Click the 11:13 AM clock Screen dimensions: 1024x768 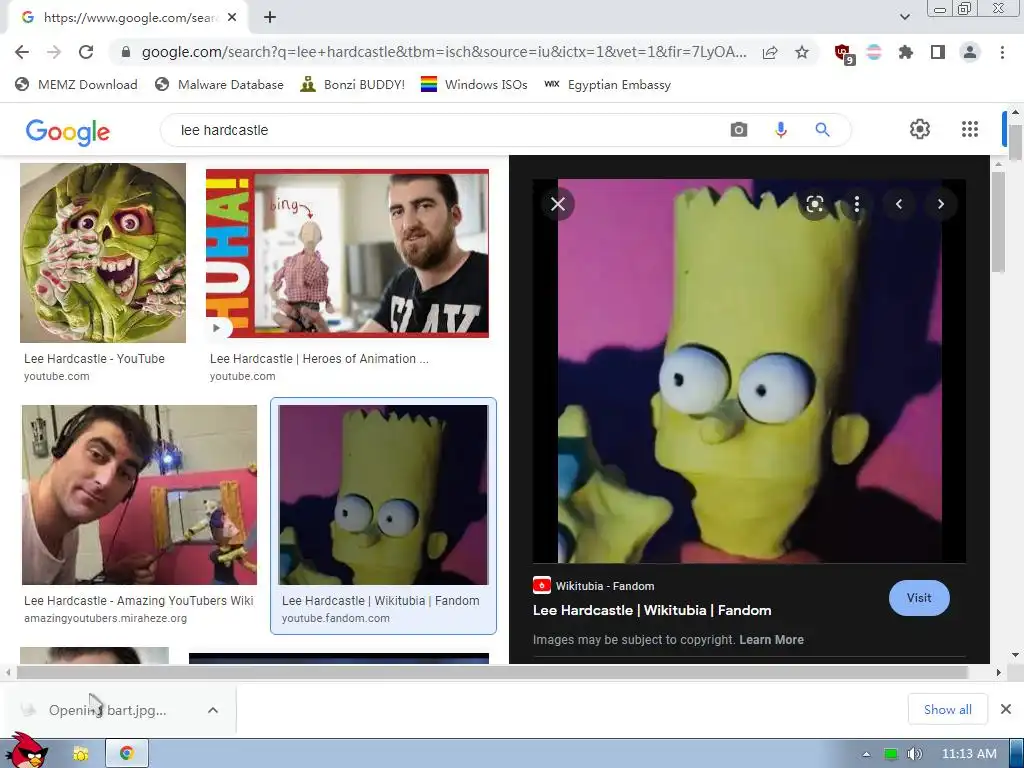(969, 754)
